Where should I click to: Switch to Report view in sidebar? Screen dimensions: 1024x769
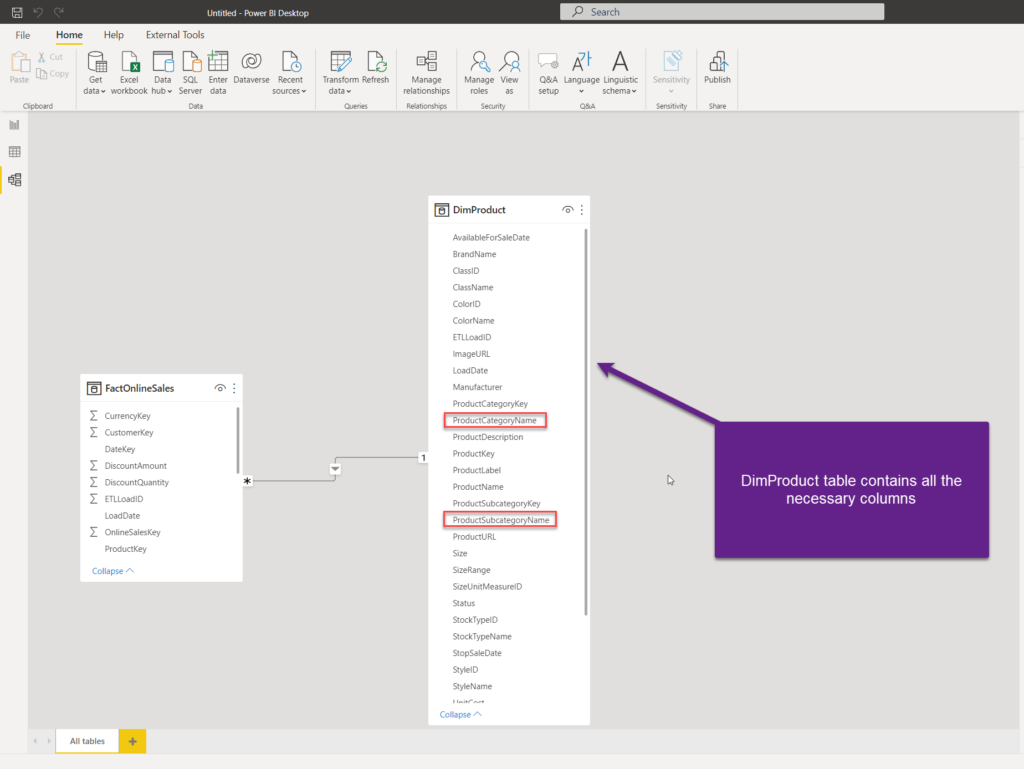click(x=14, y=125)
